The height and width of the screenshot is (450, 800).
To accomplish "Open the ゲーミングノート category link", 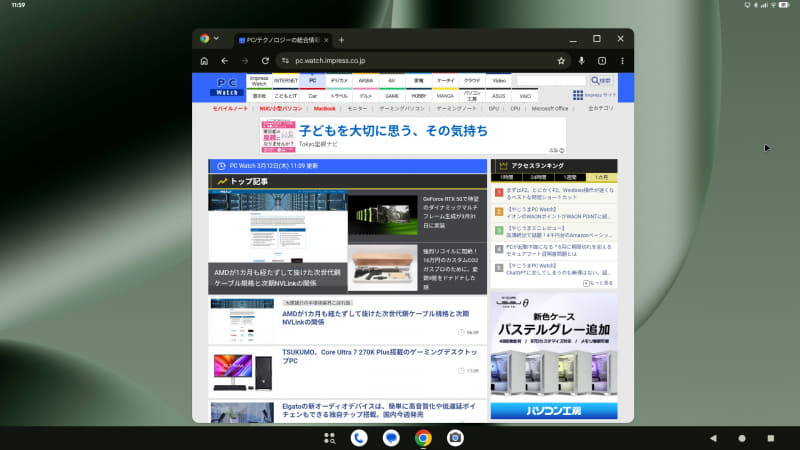I will coord(456,109).
